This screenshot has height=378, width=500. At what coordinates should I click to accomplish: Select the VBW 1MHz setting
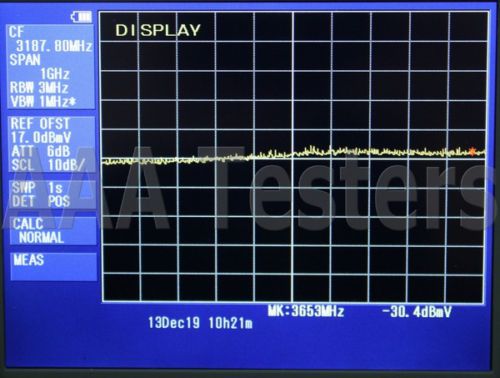[43, 102]
